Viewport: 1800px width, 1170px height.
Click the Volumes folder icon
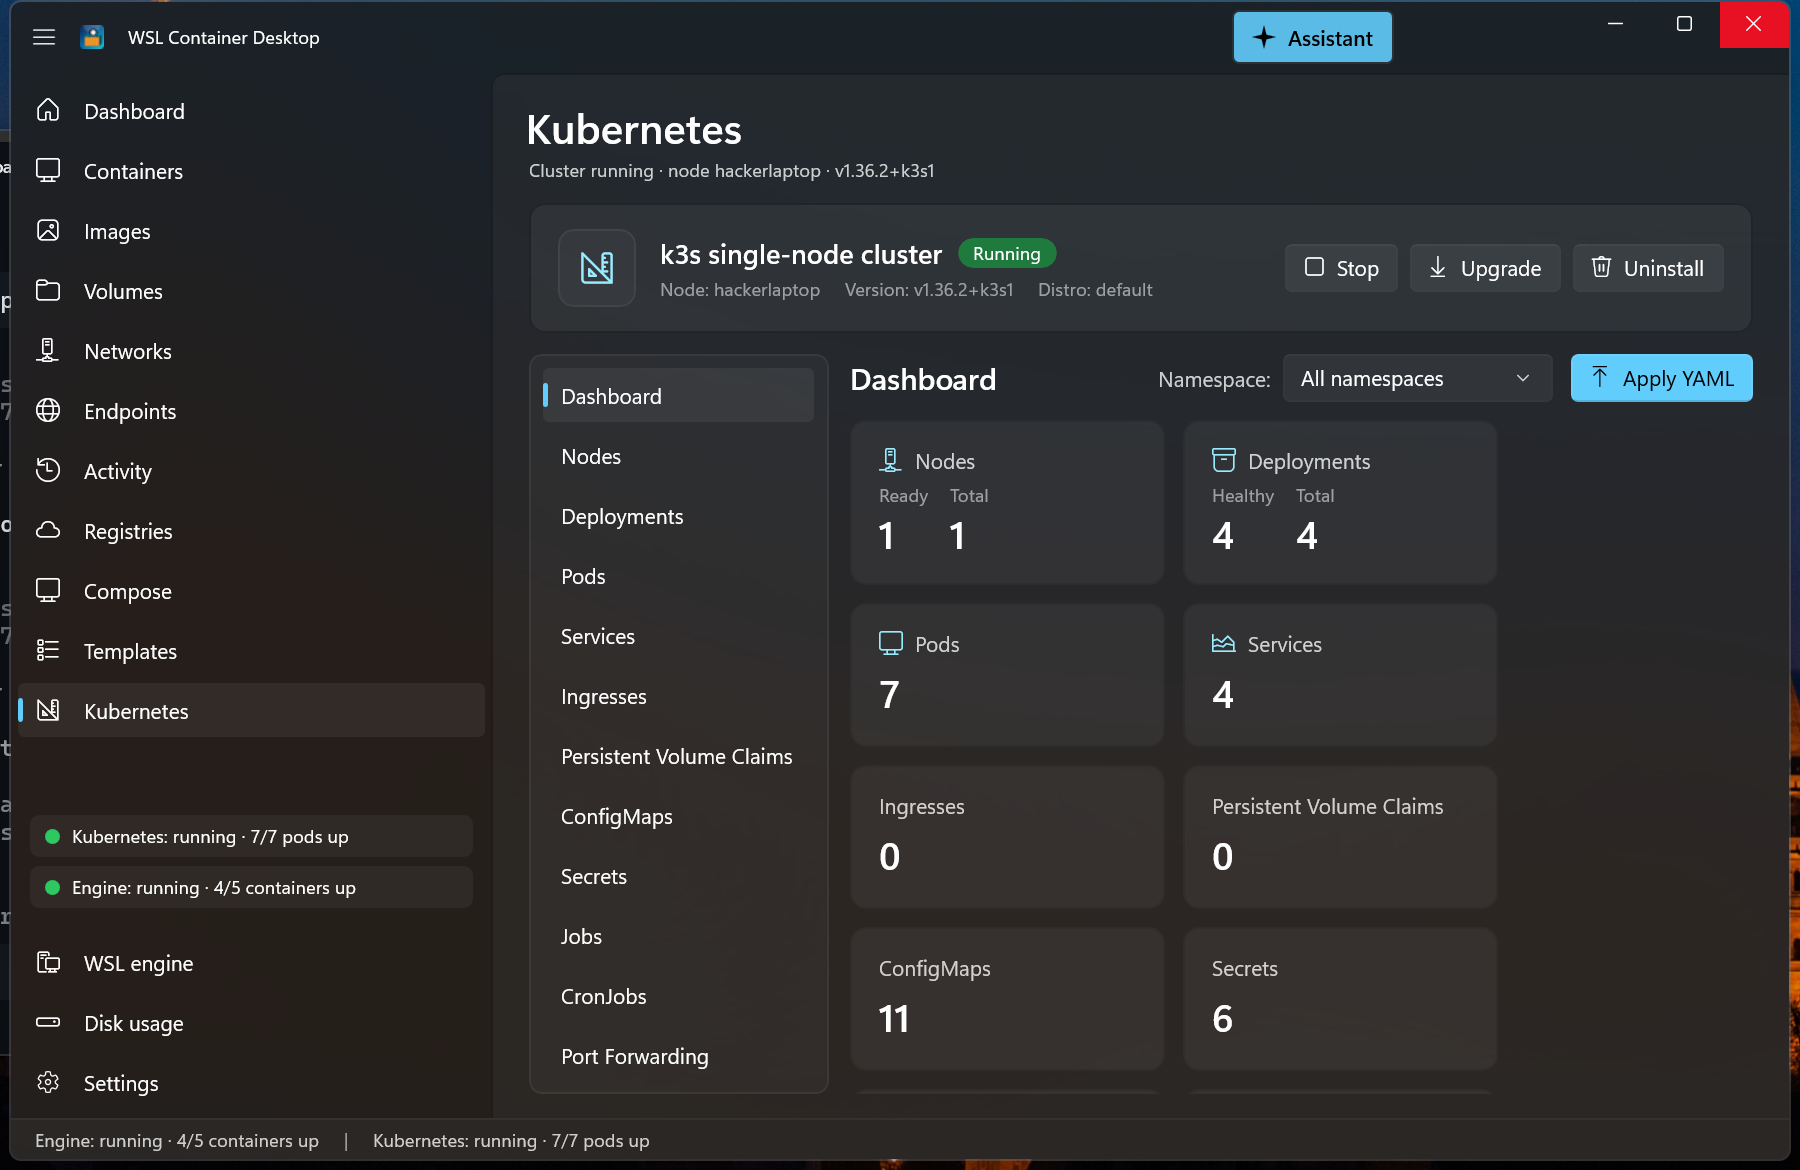tap(48, 290)
